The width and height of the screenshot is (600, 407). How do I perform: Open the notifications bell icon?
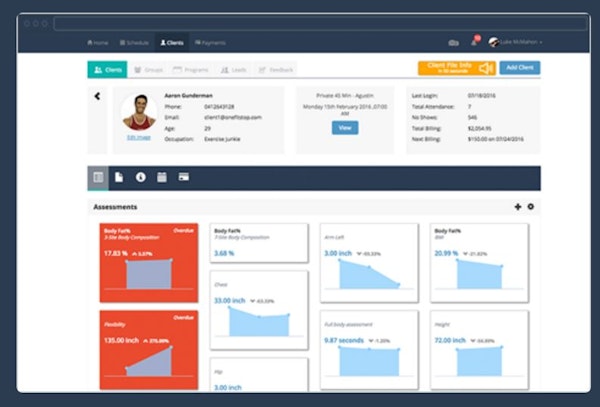coord(476,43)
